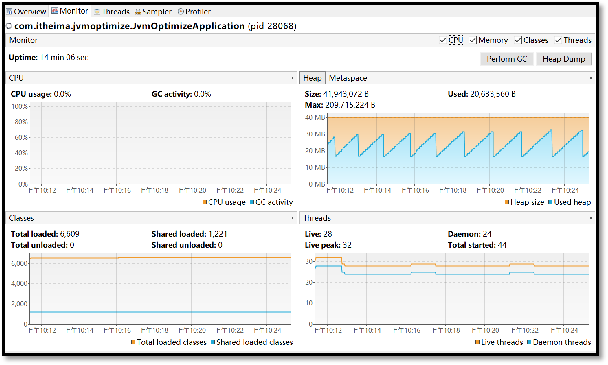This screenshot has height=365, width=608.
Task: Collapse the Threads panel arrow
Action: [x=591, y=218]
